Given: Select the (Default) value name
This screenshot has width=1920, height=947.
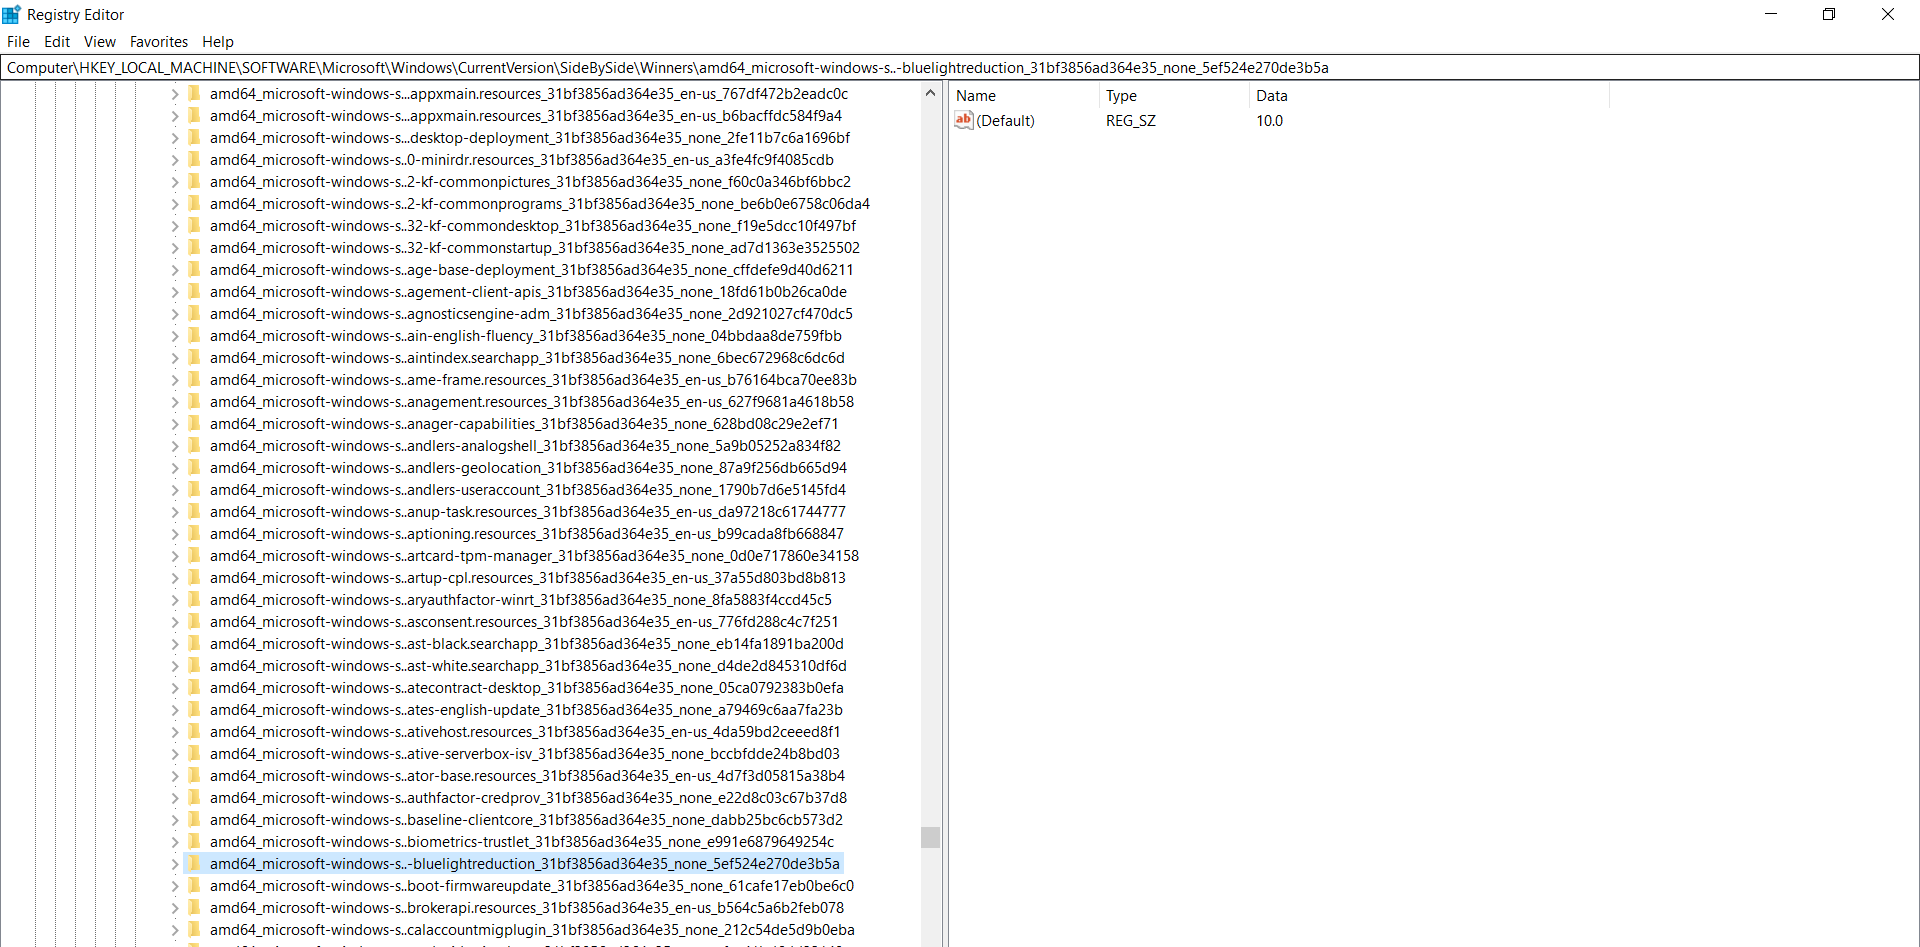Looking at the screenshot, I should [x=1005, y=121].
